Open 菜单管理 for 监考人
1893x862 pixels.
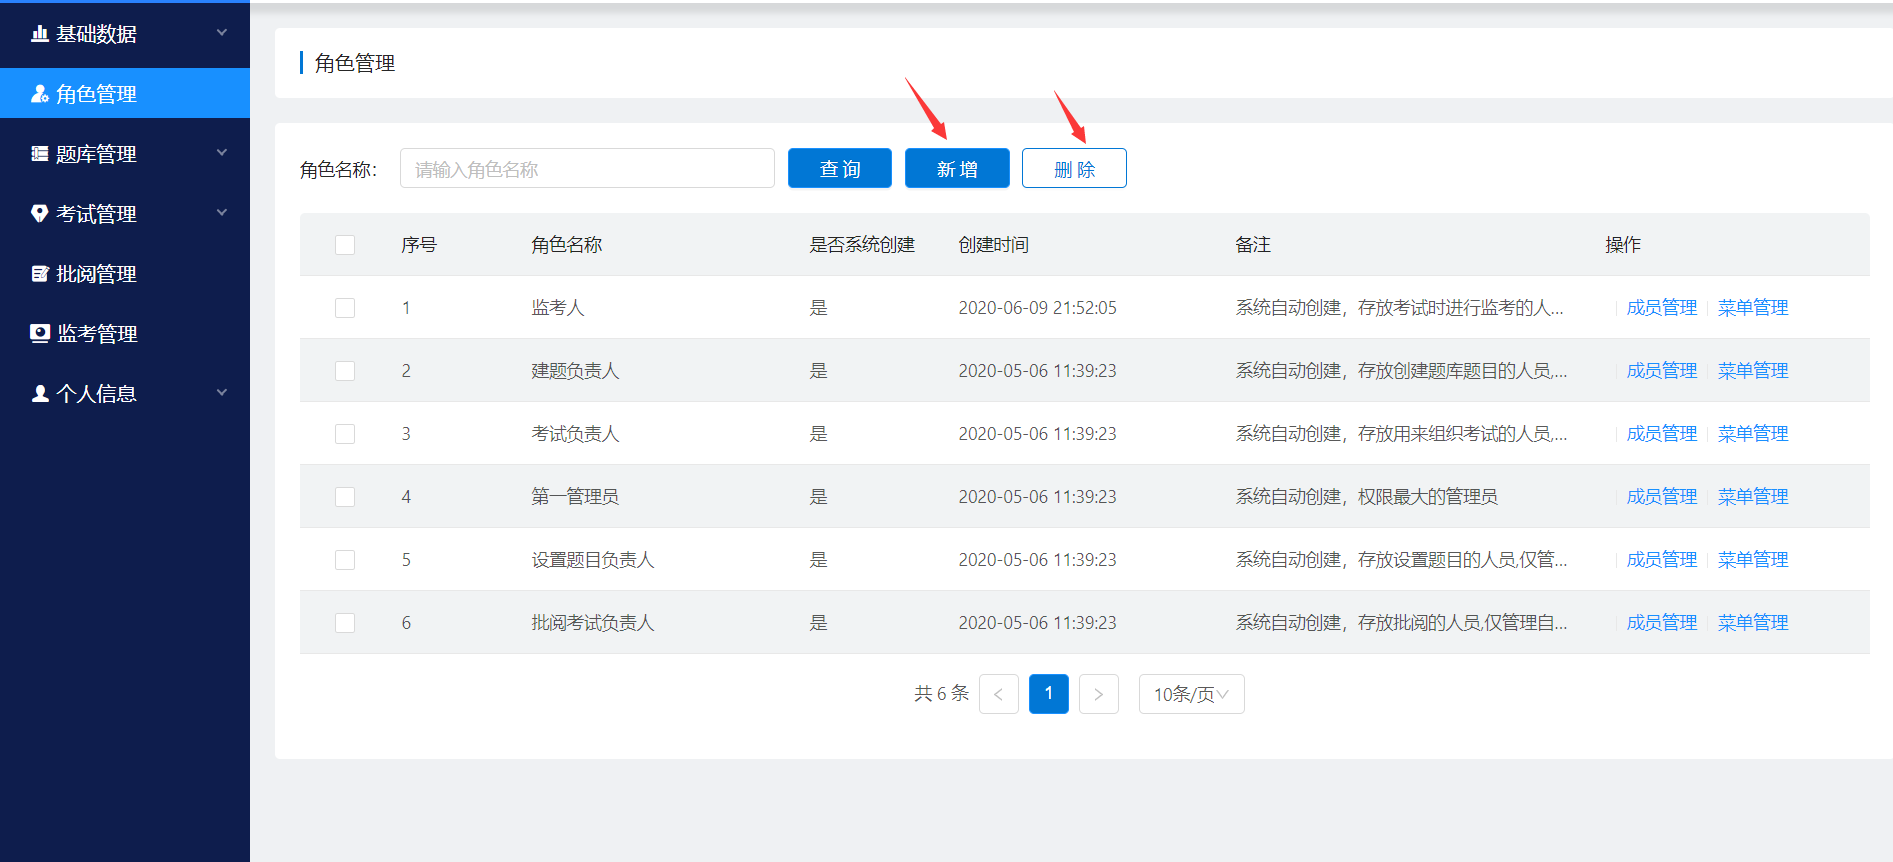point(1753,308)
